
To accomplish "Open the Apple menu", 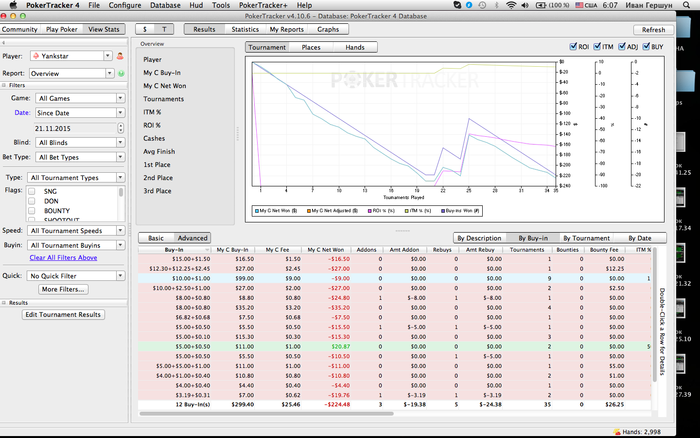I will click(13, 5).
